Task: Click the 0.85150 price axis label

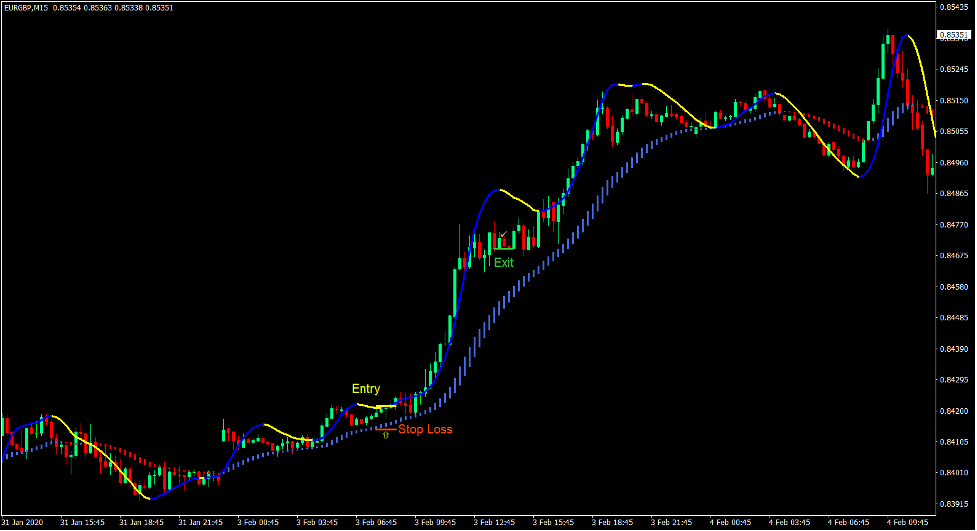Action: 954,101
